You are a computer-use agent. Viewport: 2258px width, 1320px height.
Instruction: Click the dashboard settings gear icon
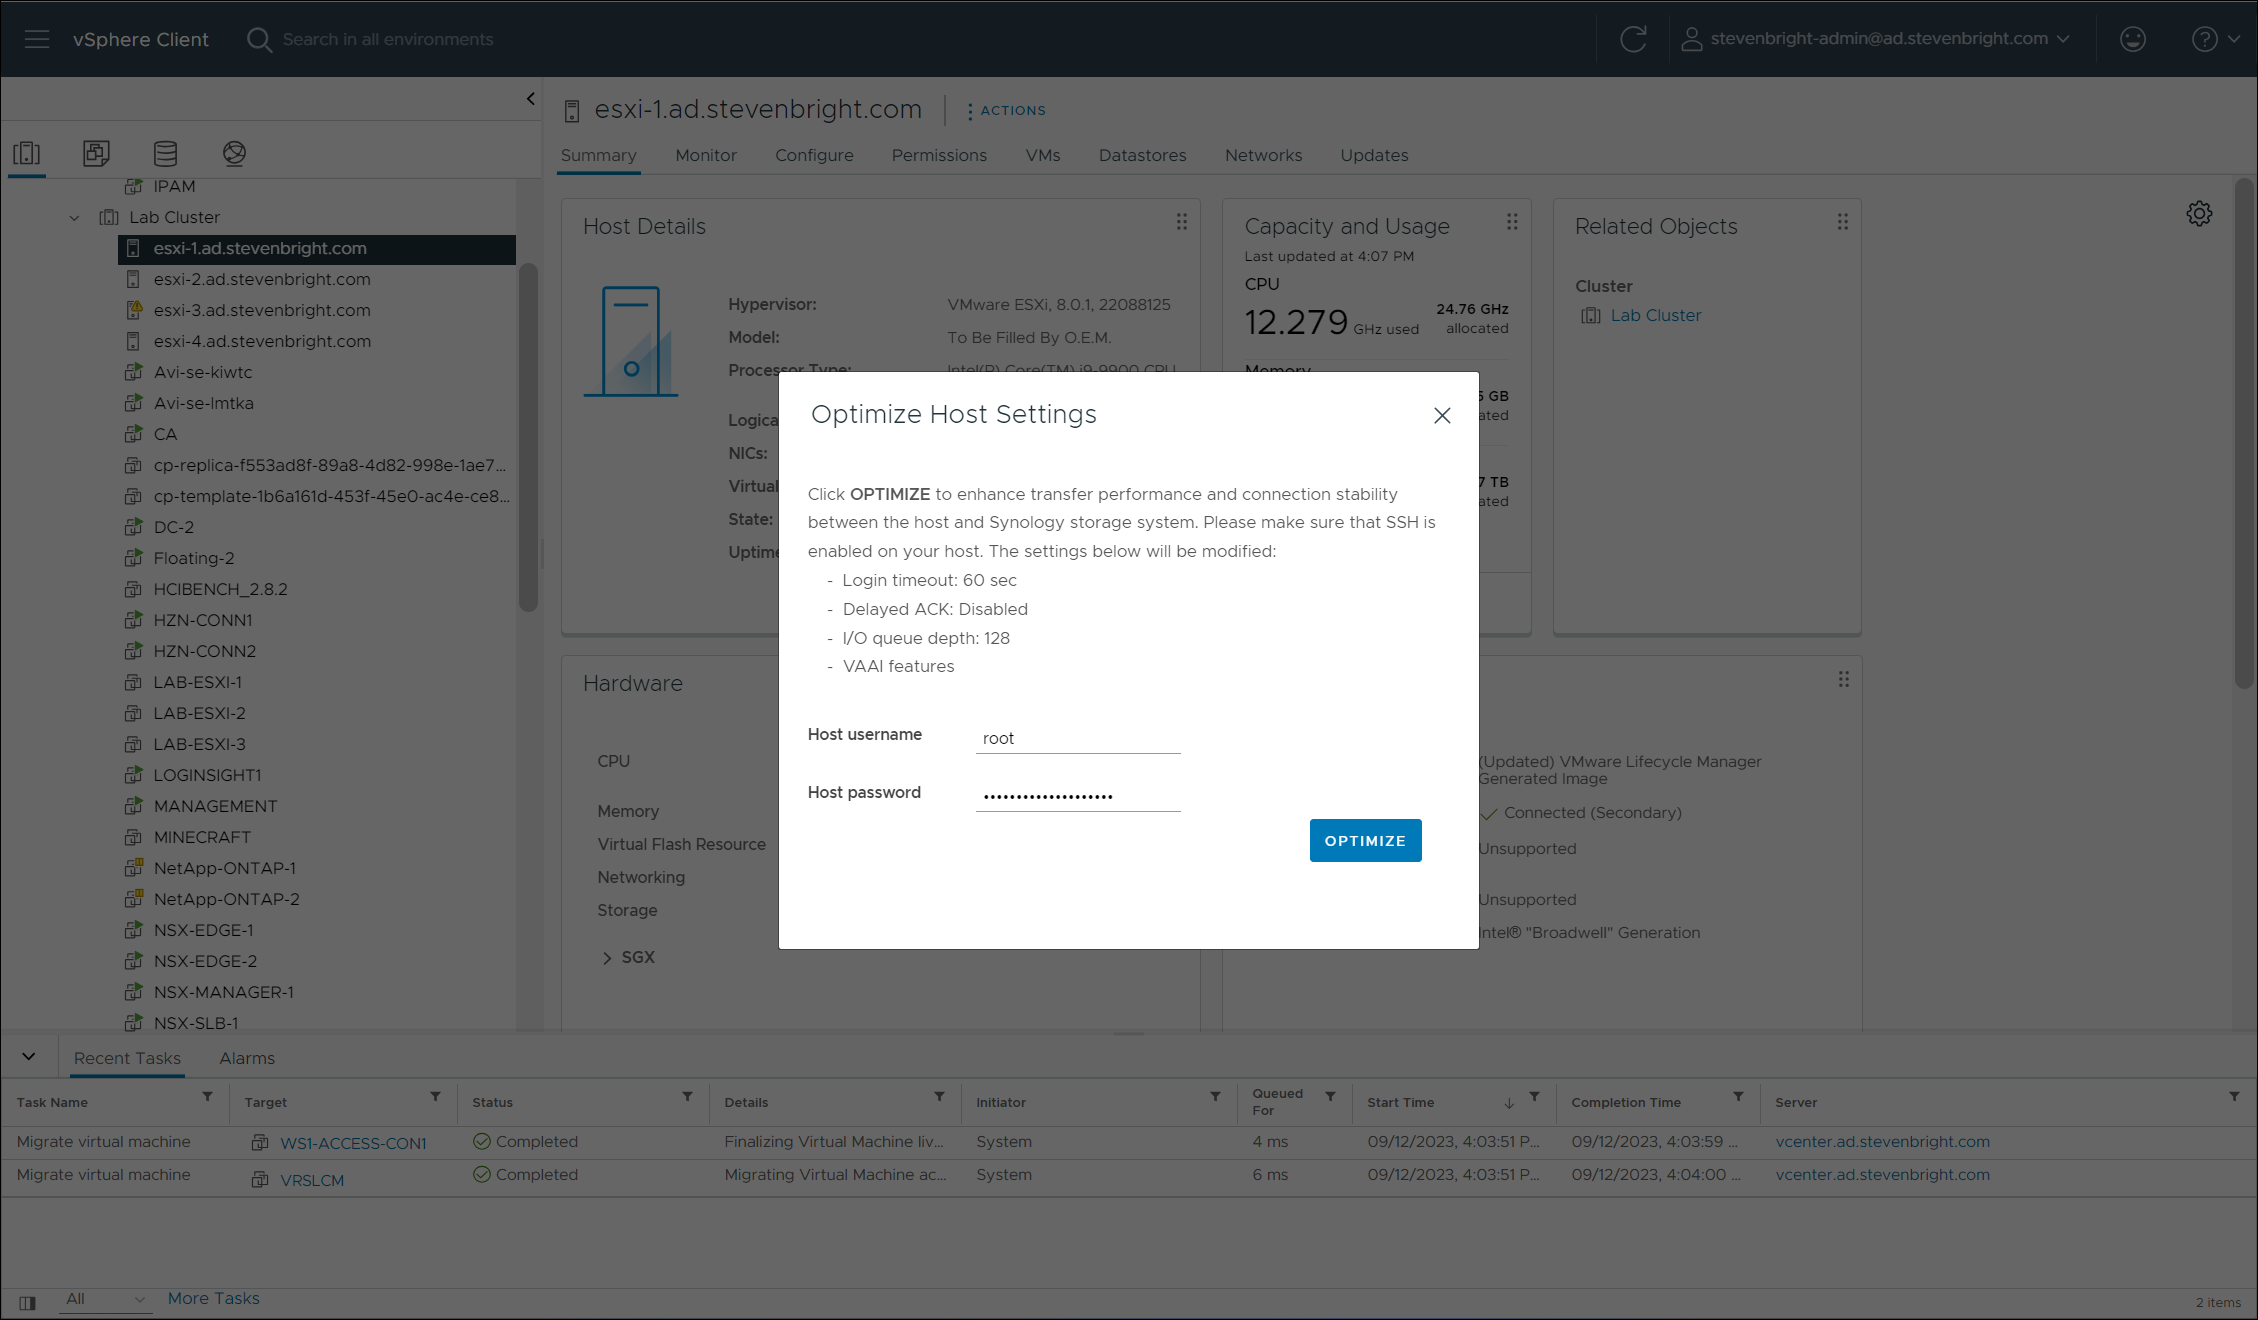(x=2199, y=213)
